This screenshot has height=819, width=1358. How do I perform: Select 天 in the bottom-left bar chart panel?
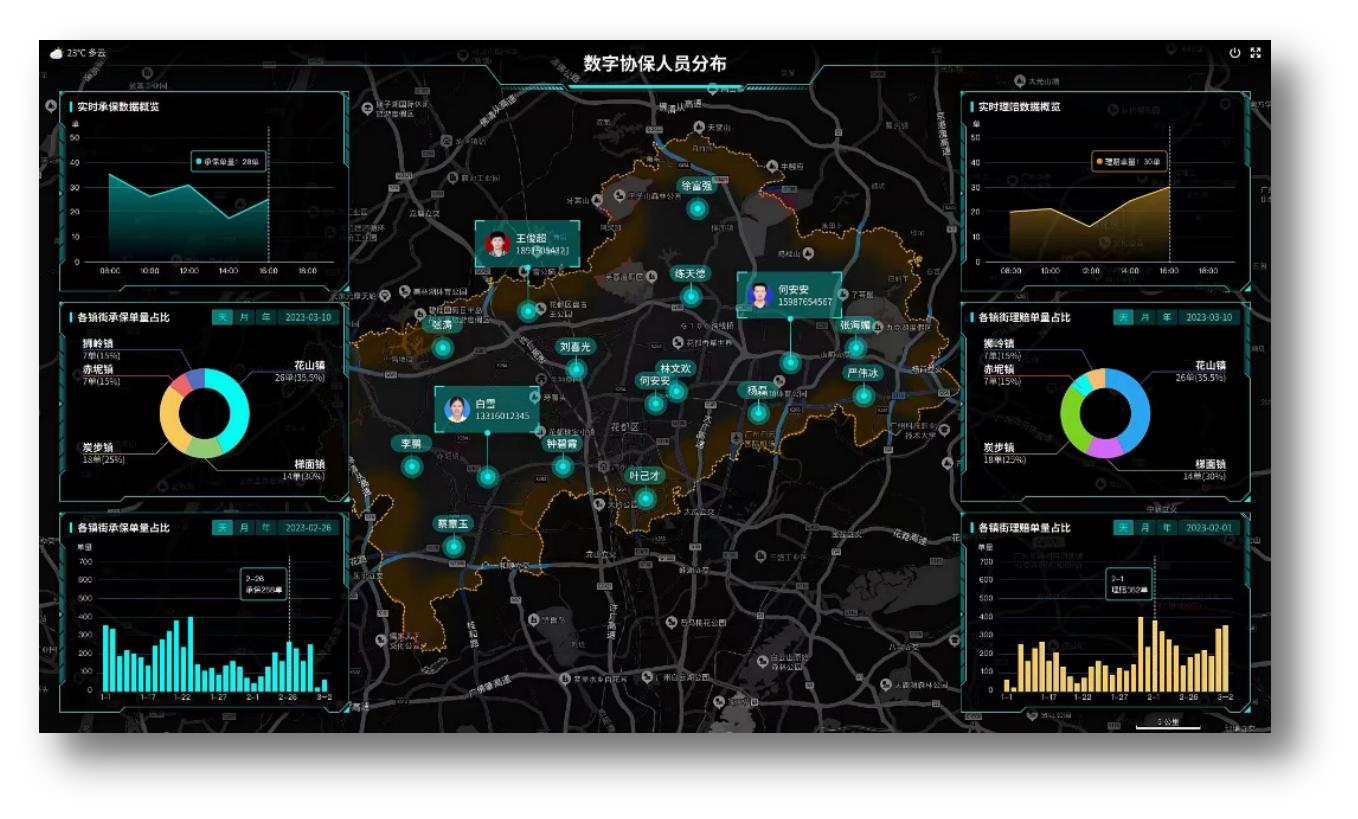point(223,528)
